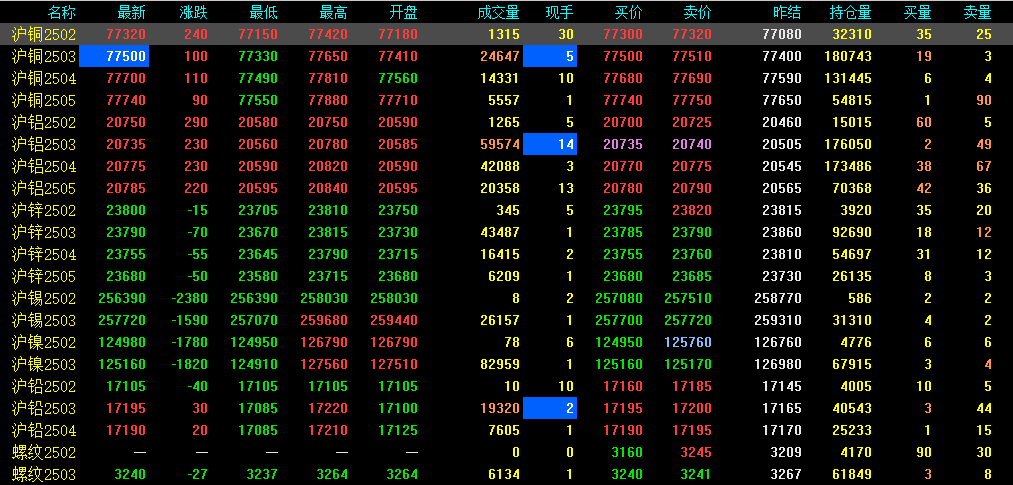Select contract 沪铝2505
Image resolution: width=1013 pixels, height=485 pixels.
coord(44,188)
